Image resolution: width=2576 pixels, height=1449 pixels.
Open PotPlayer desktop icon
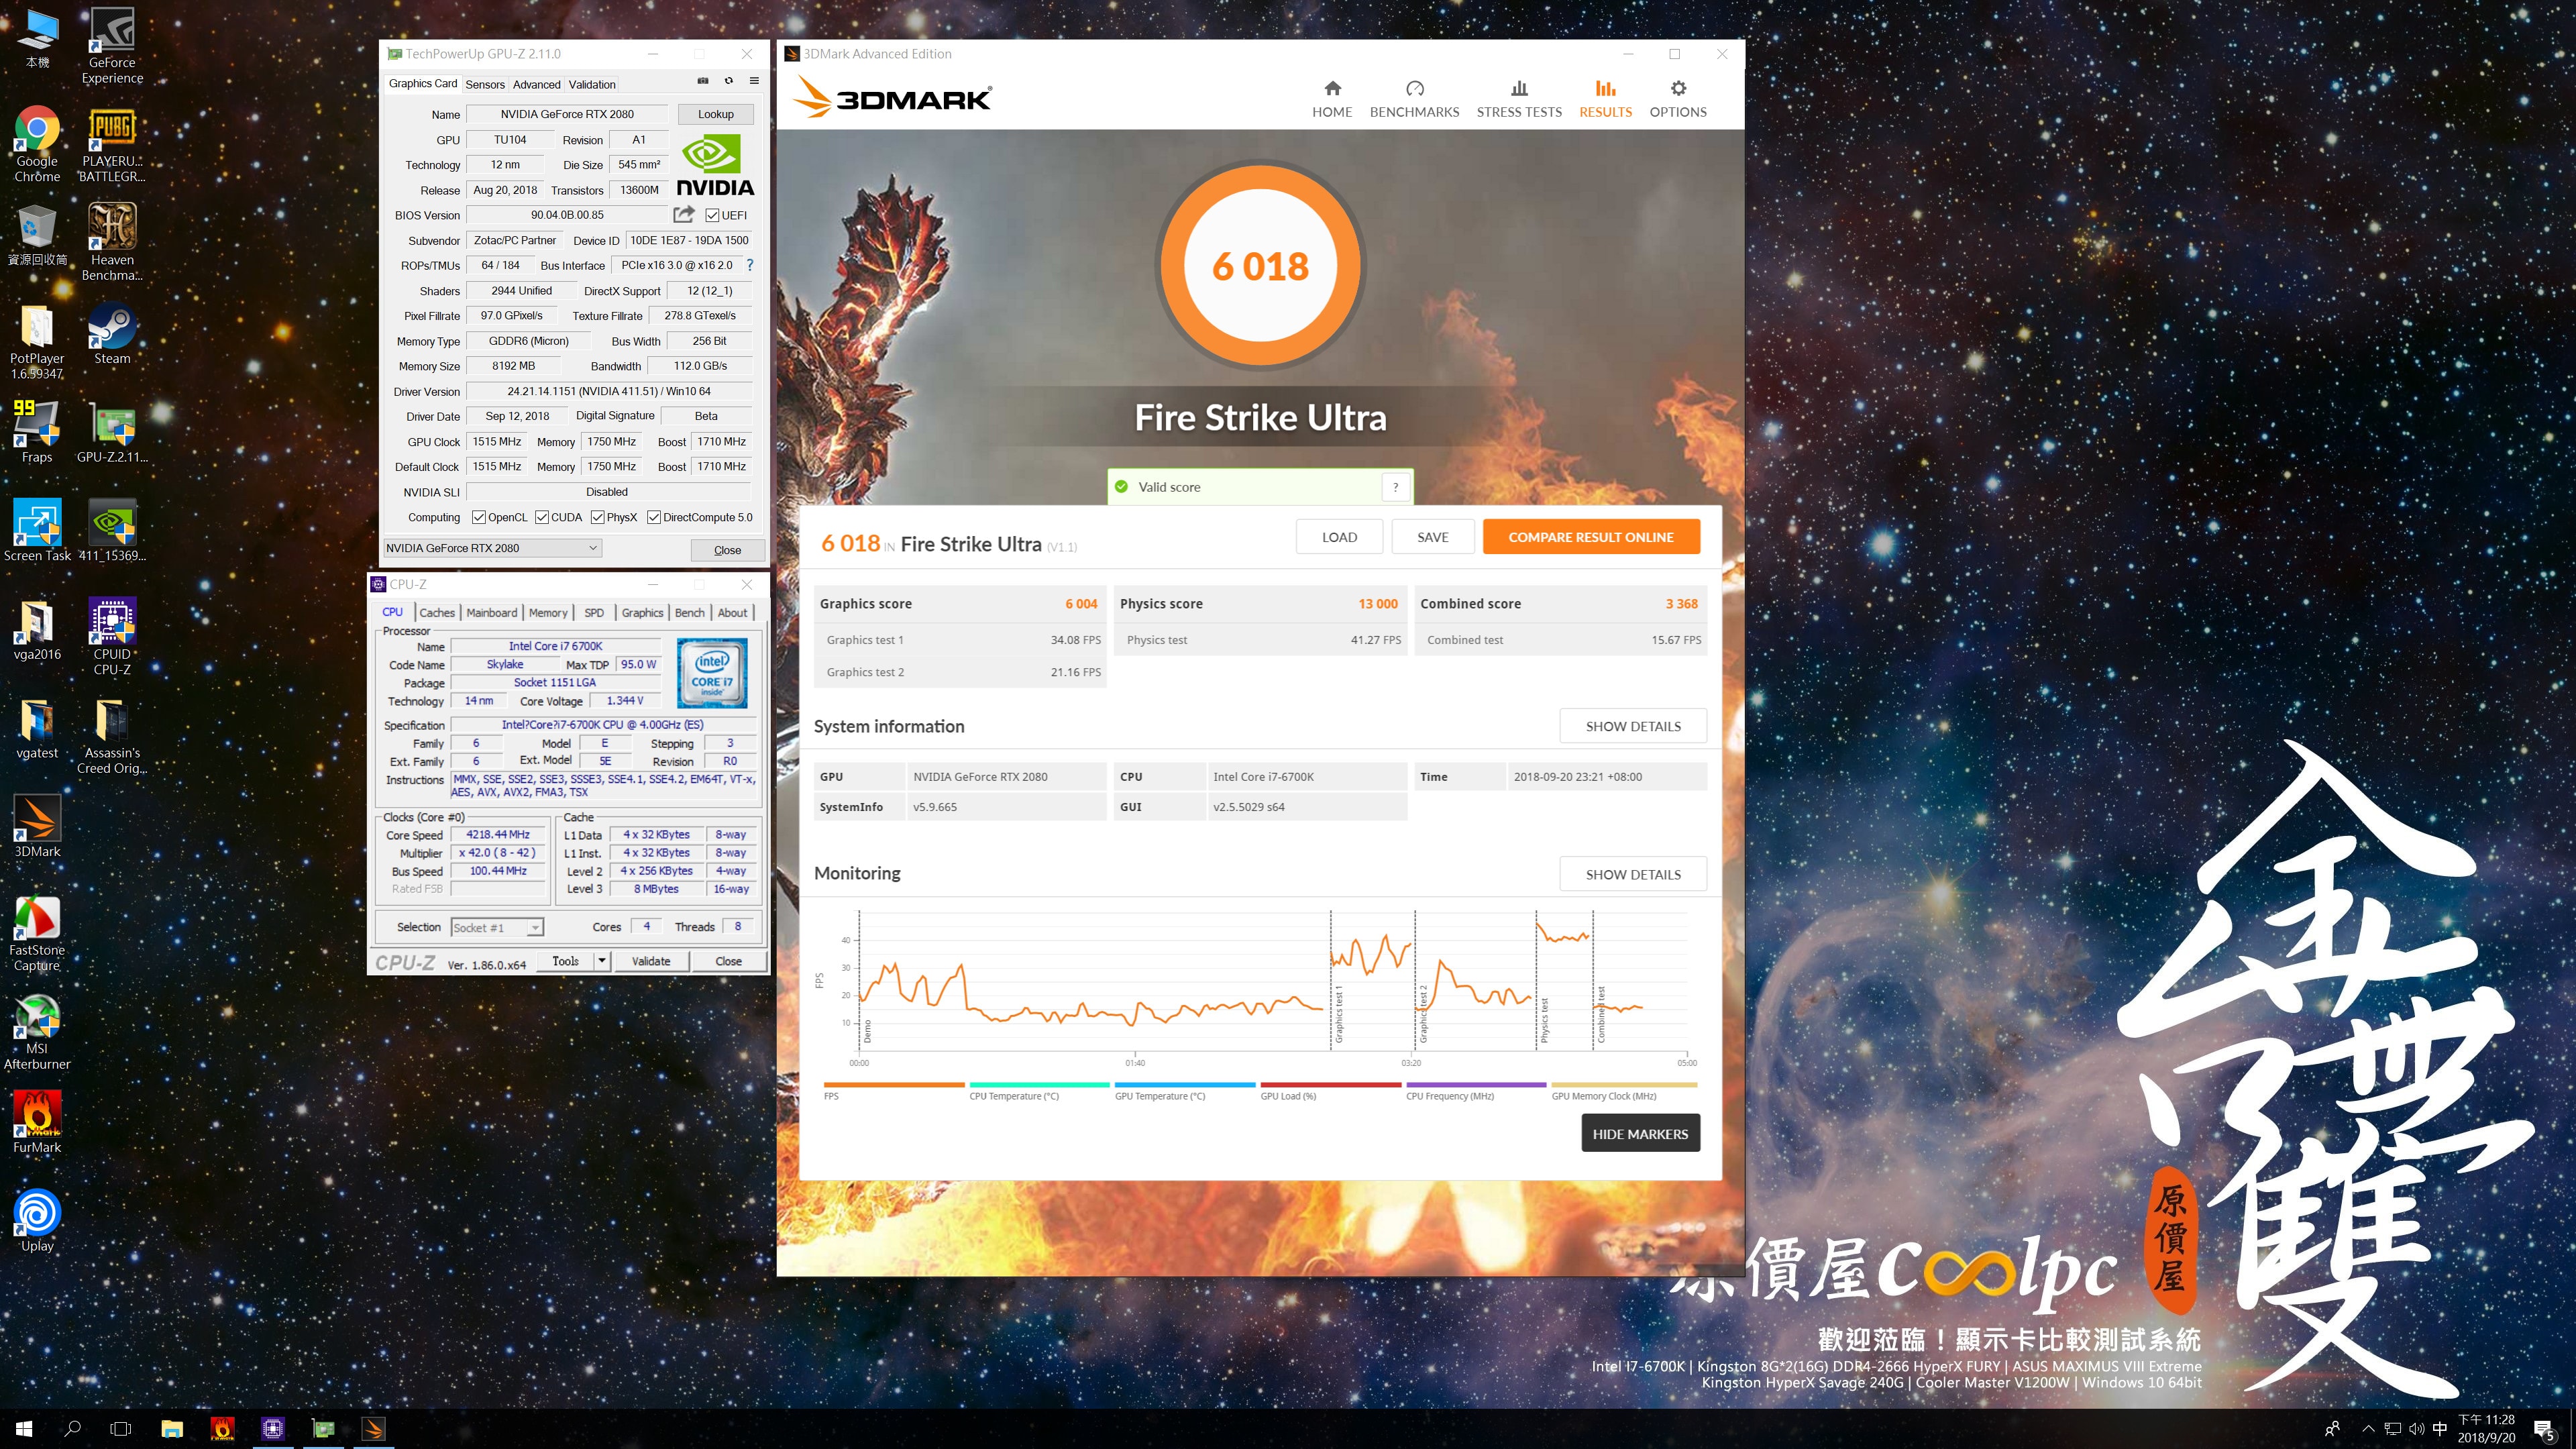(x=37, y=342)
